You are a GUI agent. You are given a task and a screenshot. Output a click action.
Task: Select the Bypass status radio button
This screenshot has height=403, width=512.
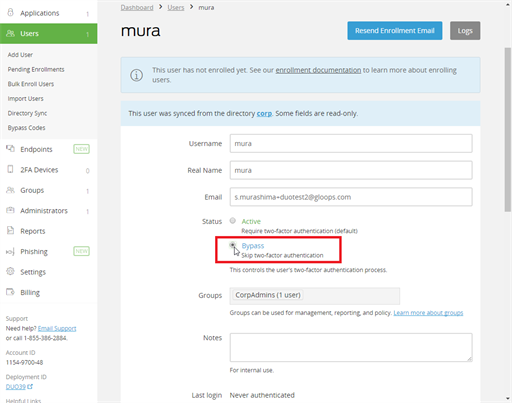(233, 245)
